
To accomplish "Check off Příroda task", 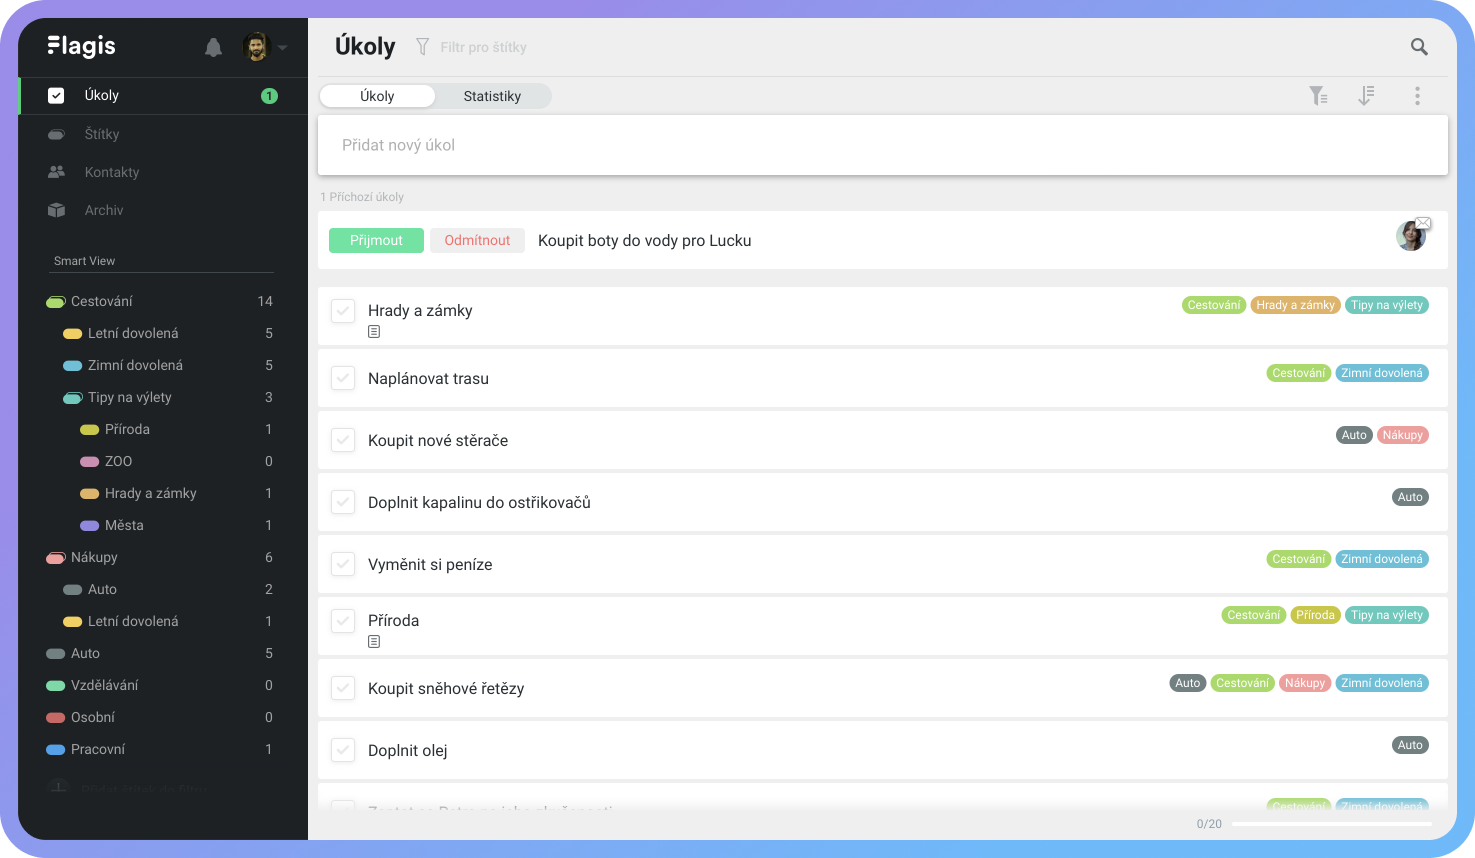I will [x=343, y=621].
